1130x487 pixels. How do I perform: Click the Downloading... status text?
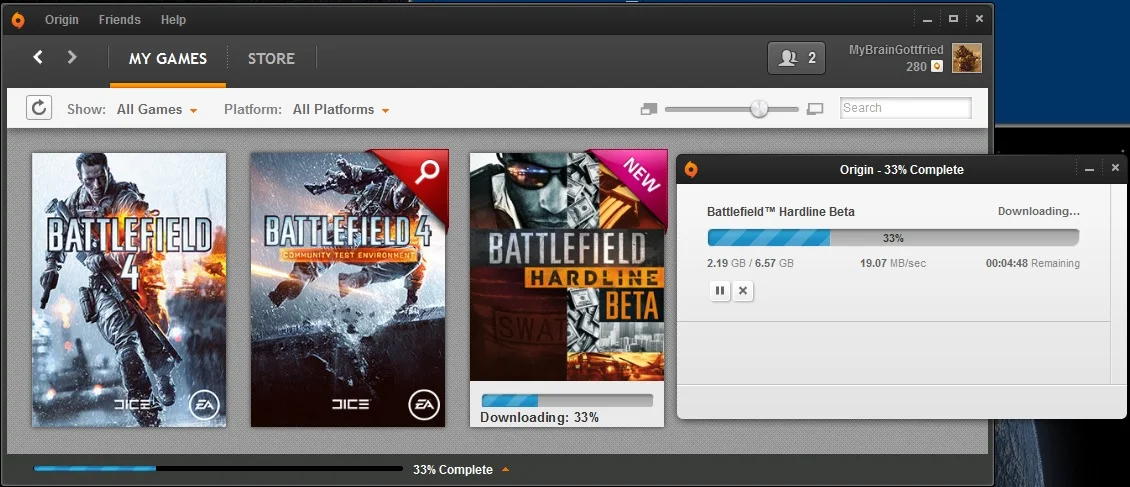click(x=1038, y=212)
